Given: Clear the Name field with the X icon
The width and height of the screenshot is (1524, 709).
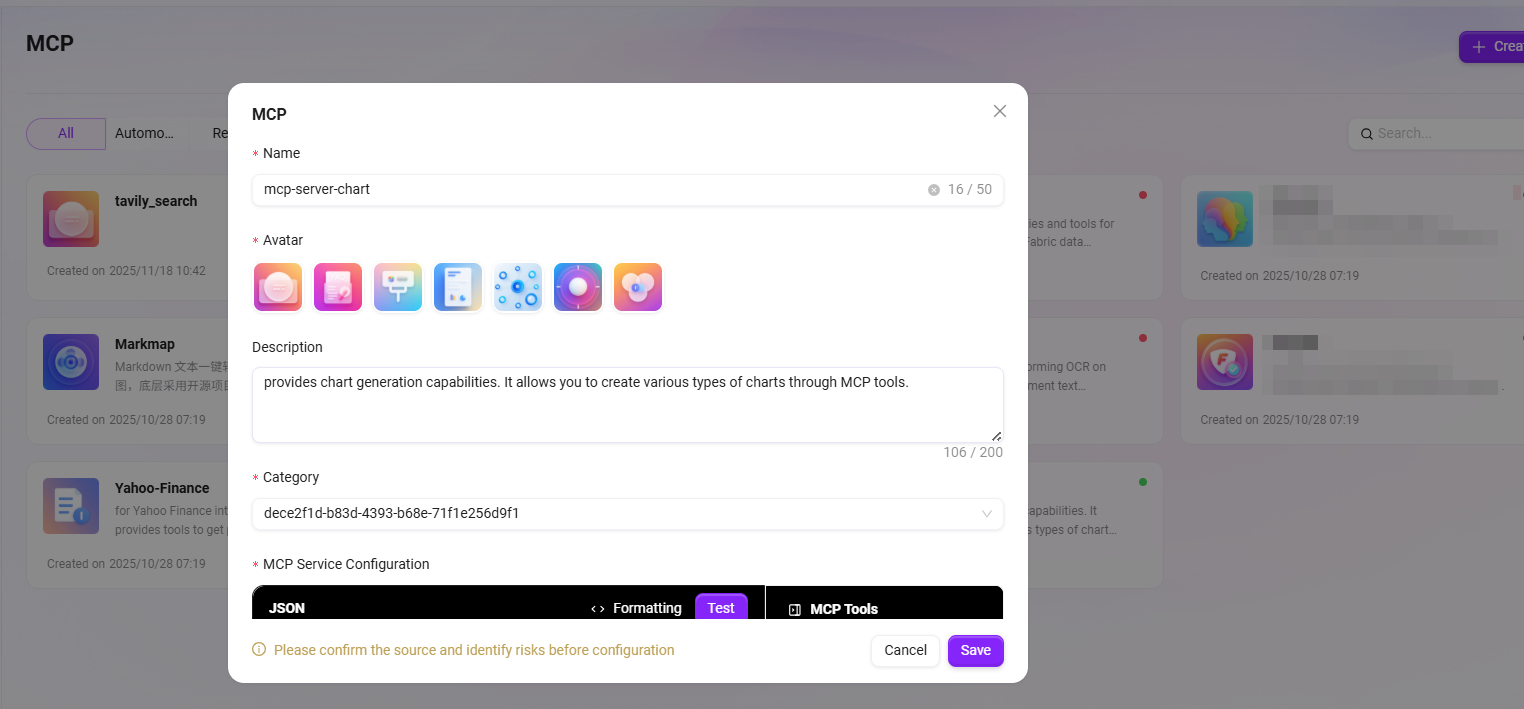Looking at the screenshot, I should 934,190.
